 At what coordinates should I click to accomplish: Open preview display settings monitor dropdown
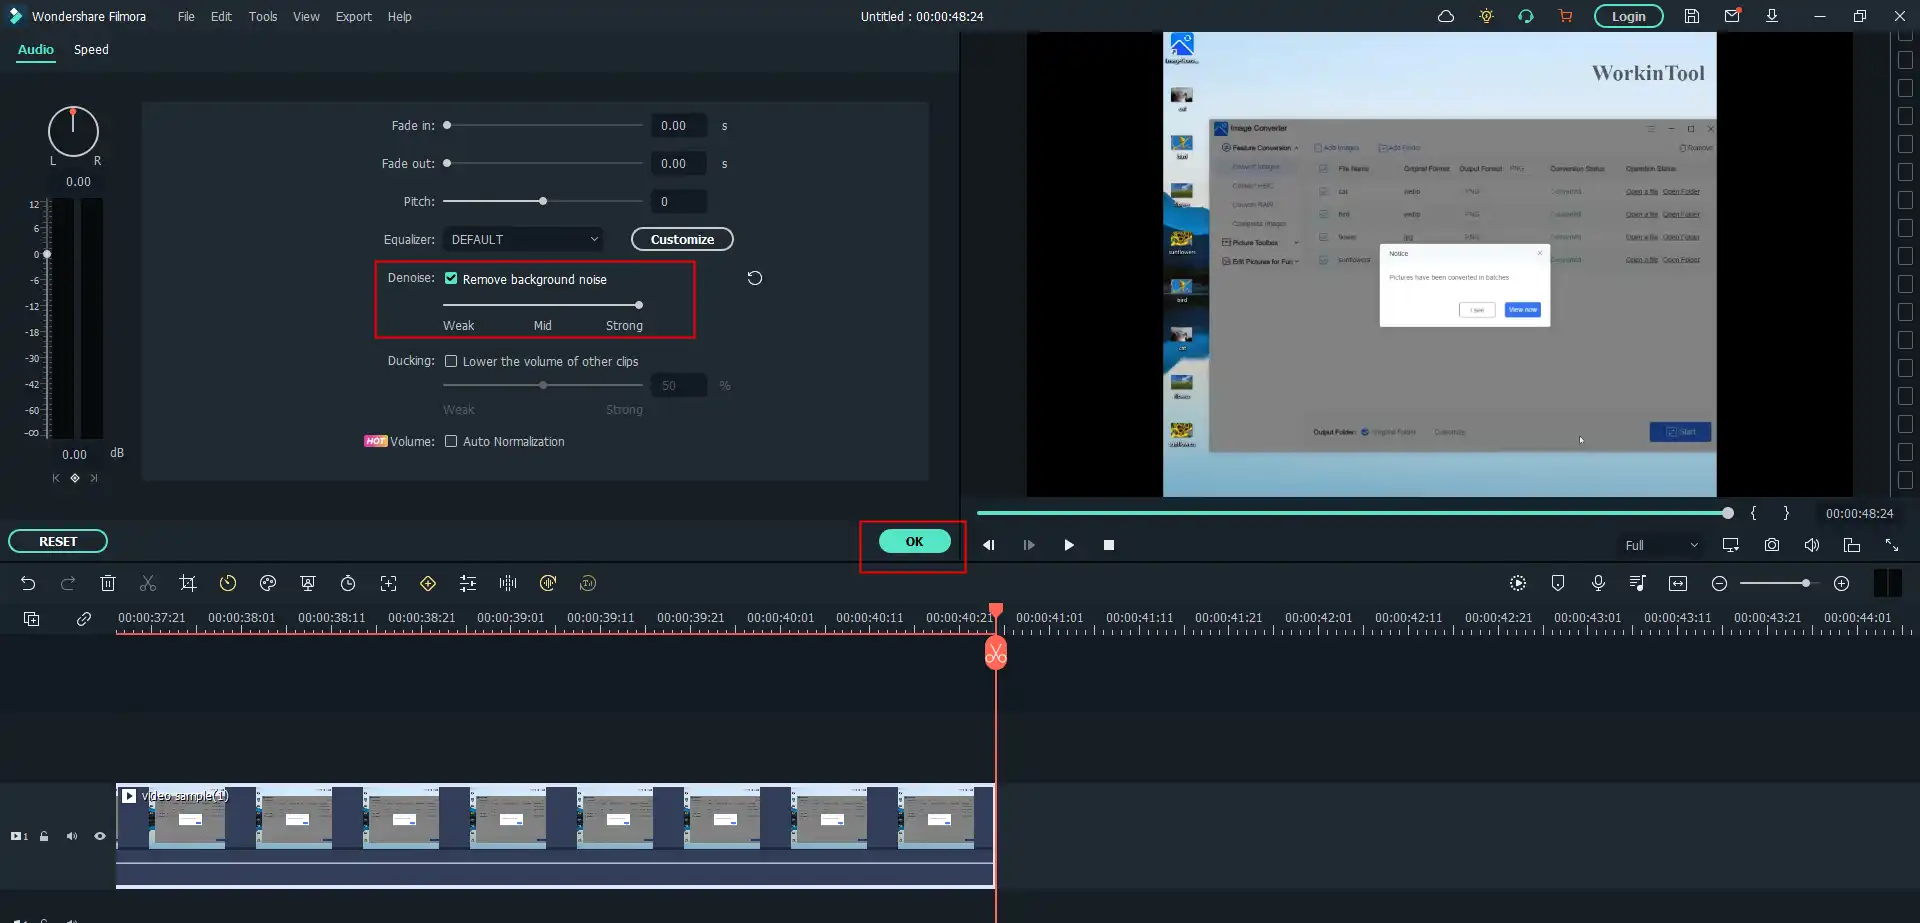(1731, 545)
